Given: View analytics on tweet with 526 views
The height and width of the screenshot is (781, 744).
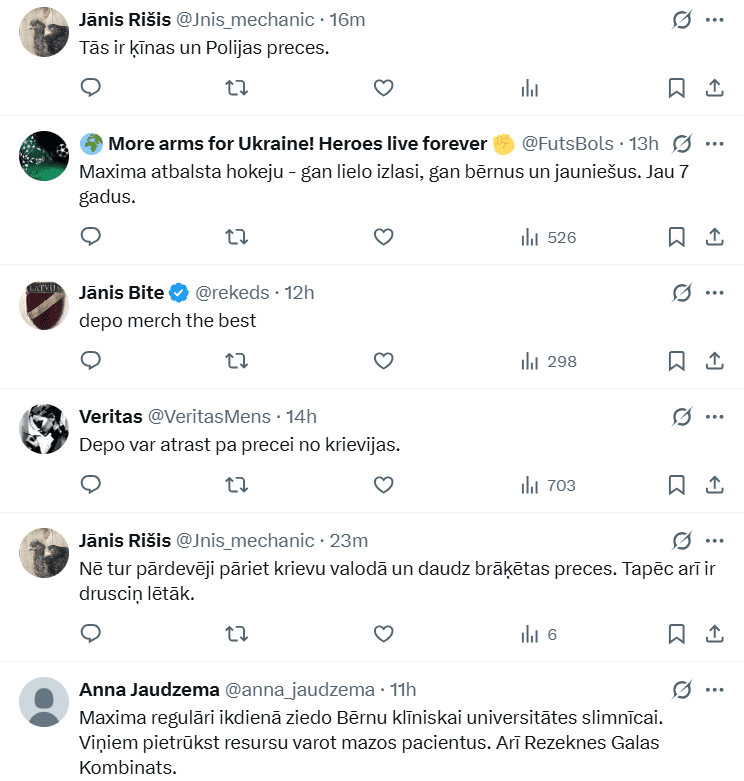Looking at the screenshot, I should [x=549, y=237].
